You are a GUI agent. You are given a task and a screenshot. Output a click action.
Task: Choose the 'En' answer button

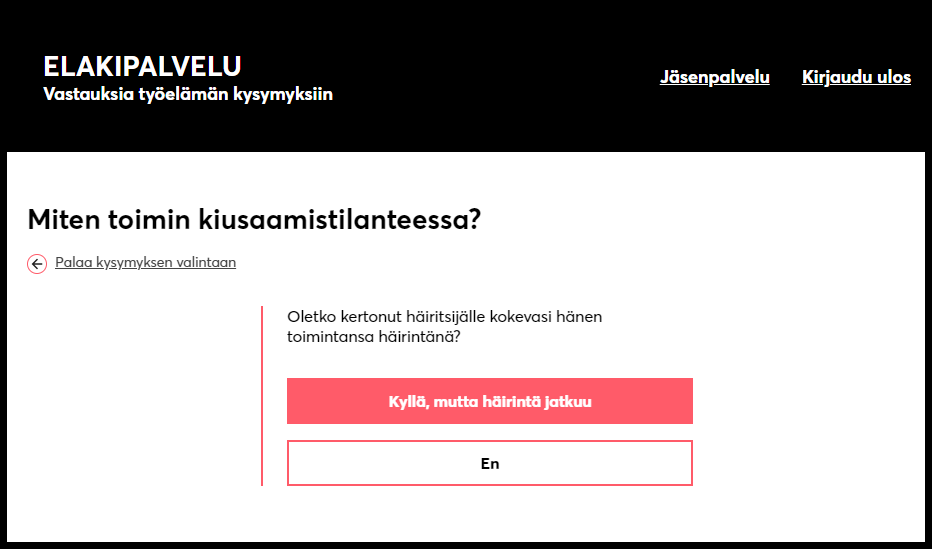[x=490, y=463]
